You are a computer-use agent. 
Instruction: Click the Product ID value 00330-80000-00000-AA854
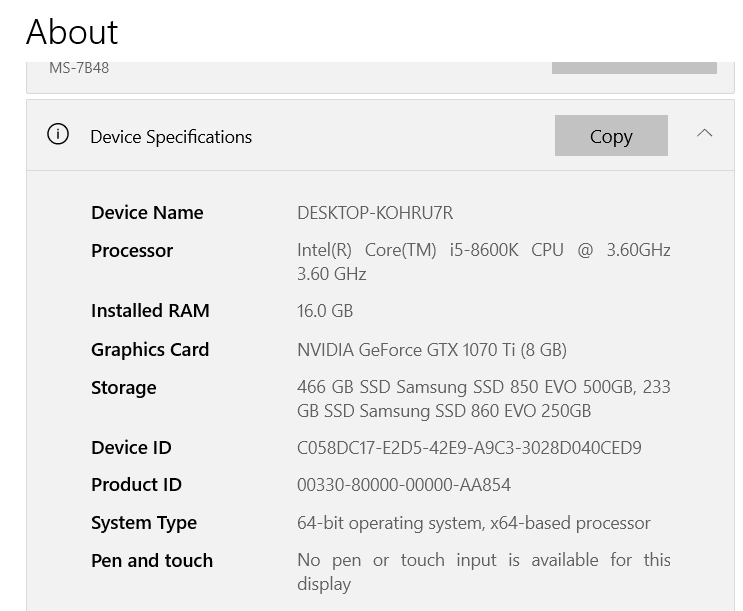tap(404, 484)
